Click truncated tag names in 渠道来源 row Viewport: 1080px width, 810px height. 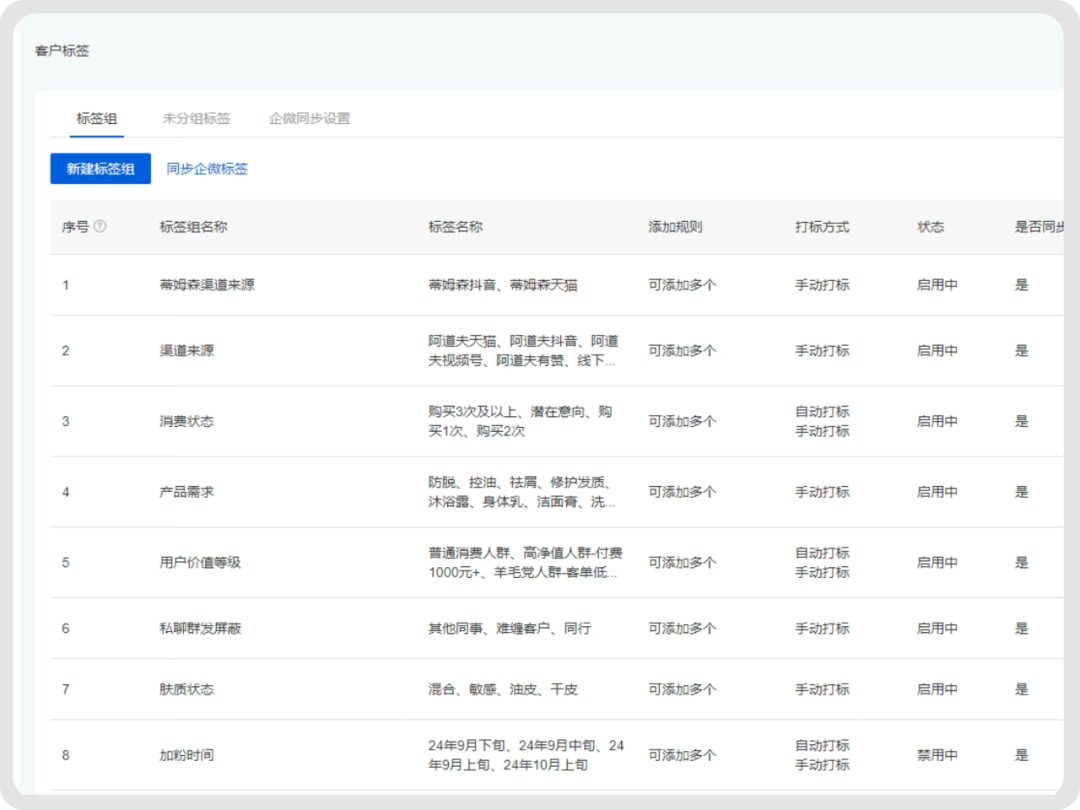point(522,351)
